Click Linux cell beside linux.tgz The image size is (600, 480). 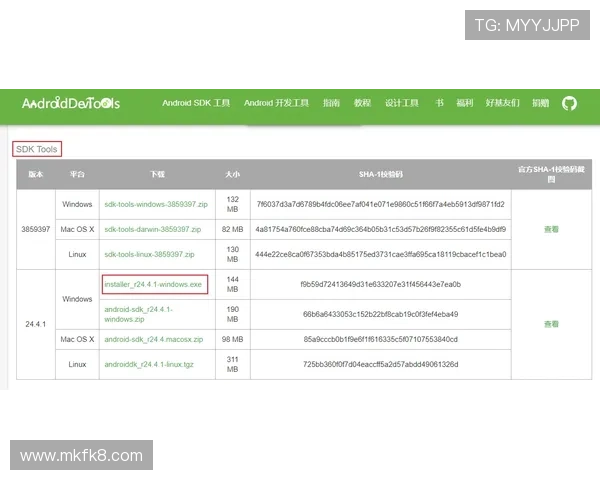pyautogui.click(x=77, y=364)
